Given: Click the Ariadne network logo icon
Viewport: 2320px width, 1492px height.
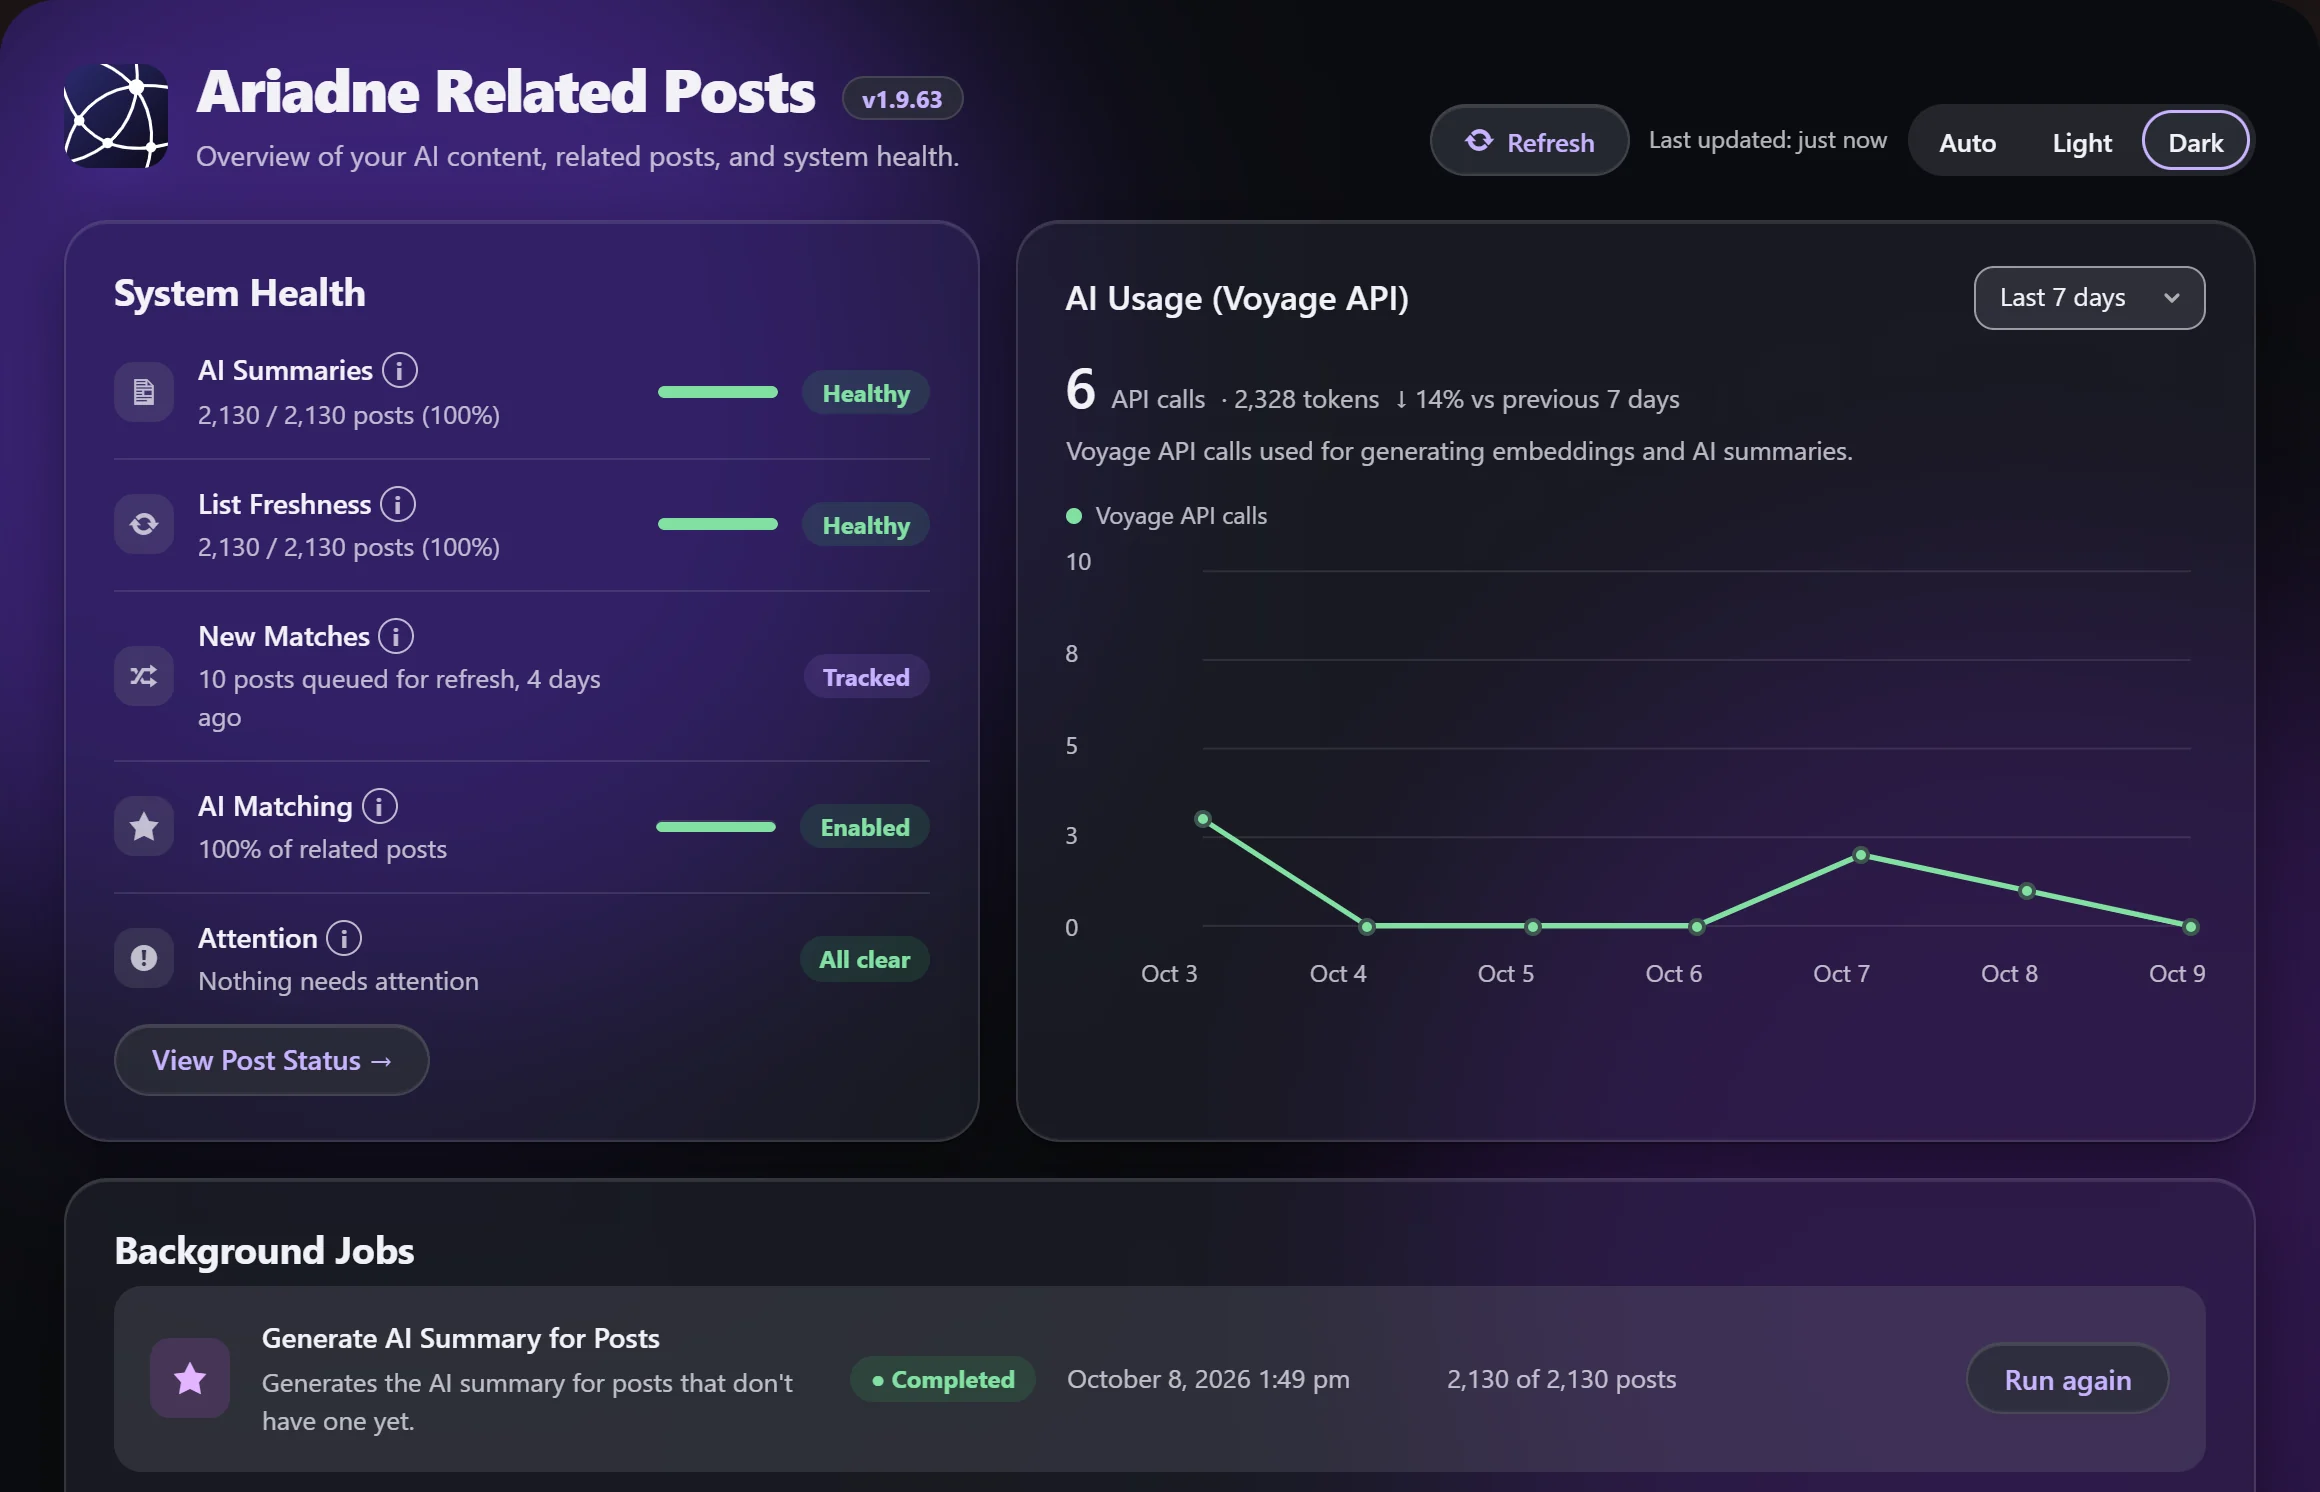Looking at the screenshot, I should pyautogui.click(x=116, y=115).
